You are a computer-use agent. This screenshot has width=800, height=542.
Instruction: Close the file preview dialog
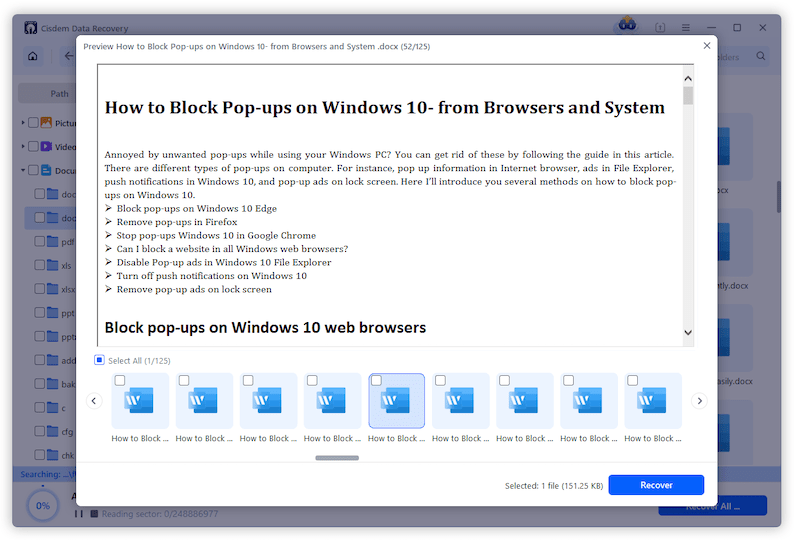coord(707,45)
